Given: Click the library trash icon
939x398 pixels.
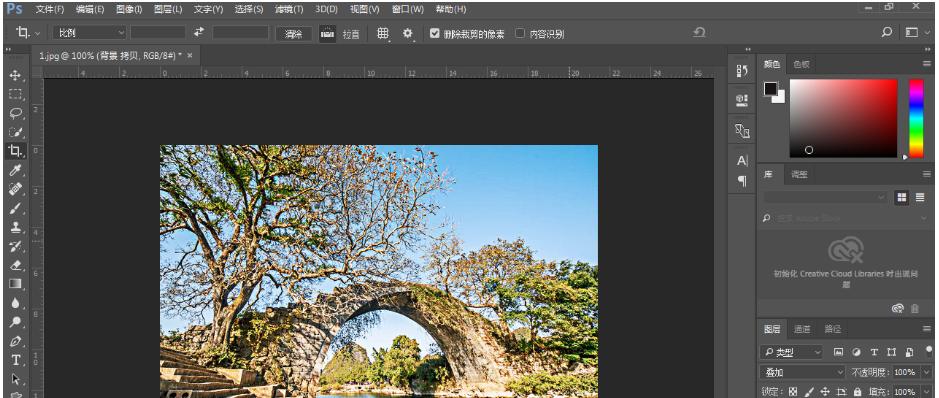Looking at the screenshot, I should click(x=915, y=308).
